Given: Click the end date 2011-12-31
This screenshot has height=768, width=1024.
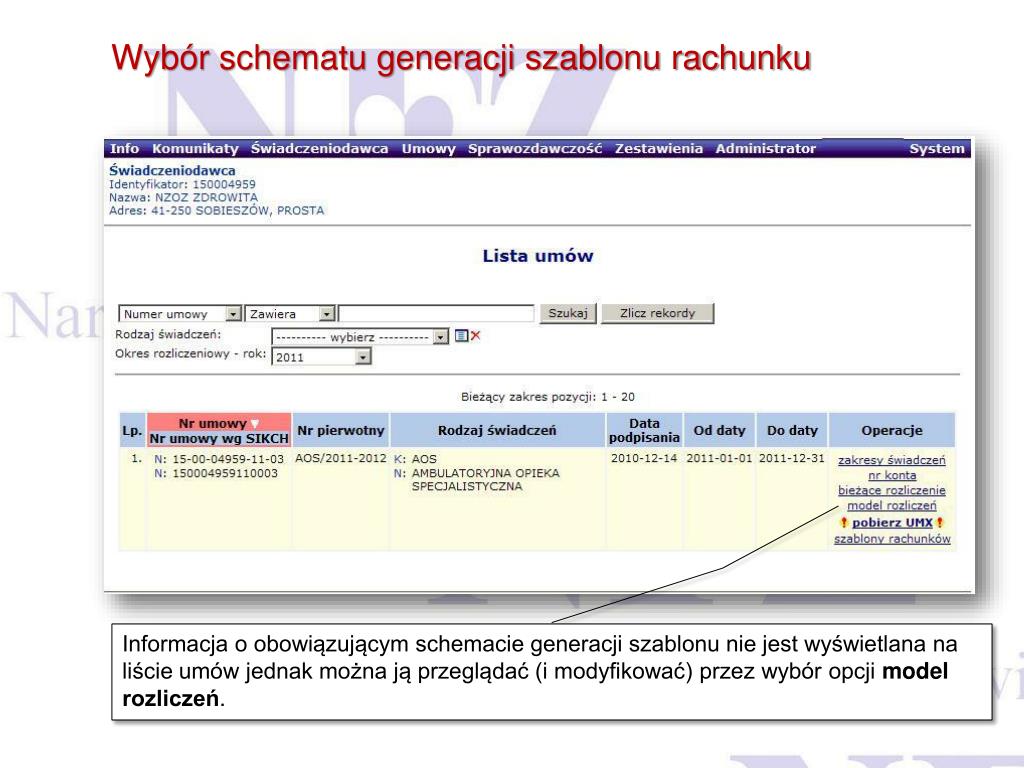Looking at the screenshot, I should [792, 458].
